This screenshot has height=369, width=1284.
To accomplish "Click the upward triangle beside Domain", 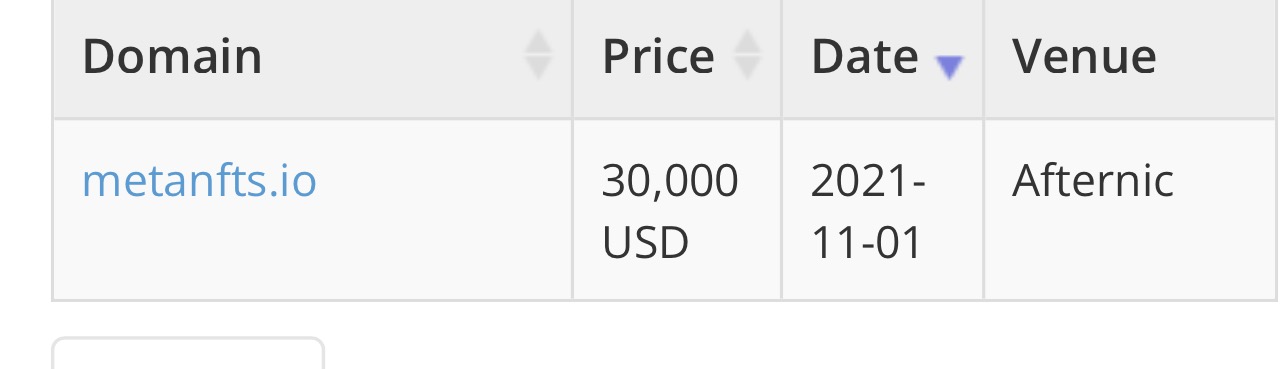I will pyautogui.click(x=538, y=43).
